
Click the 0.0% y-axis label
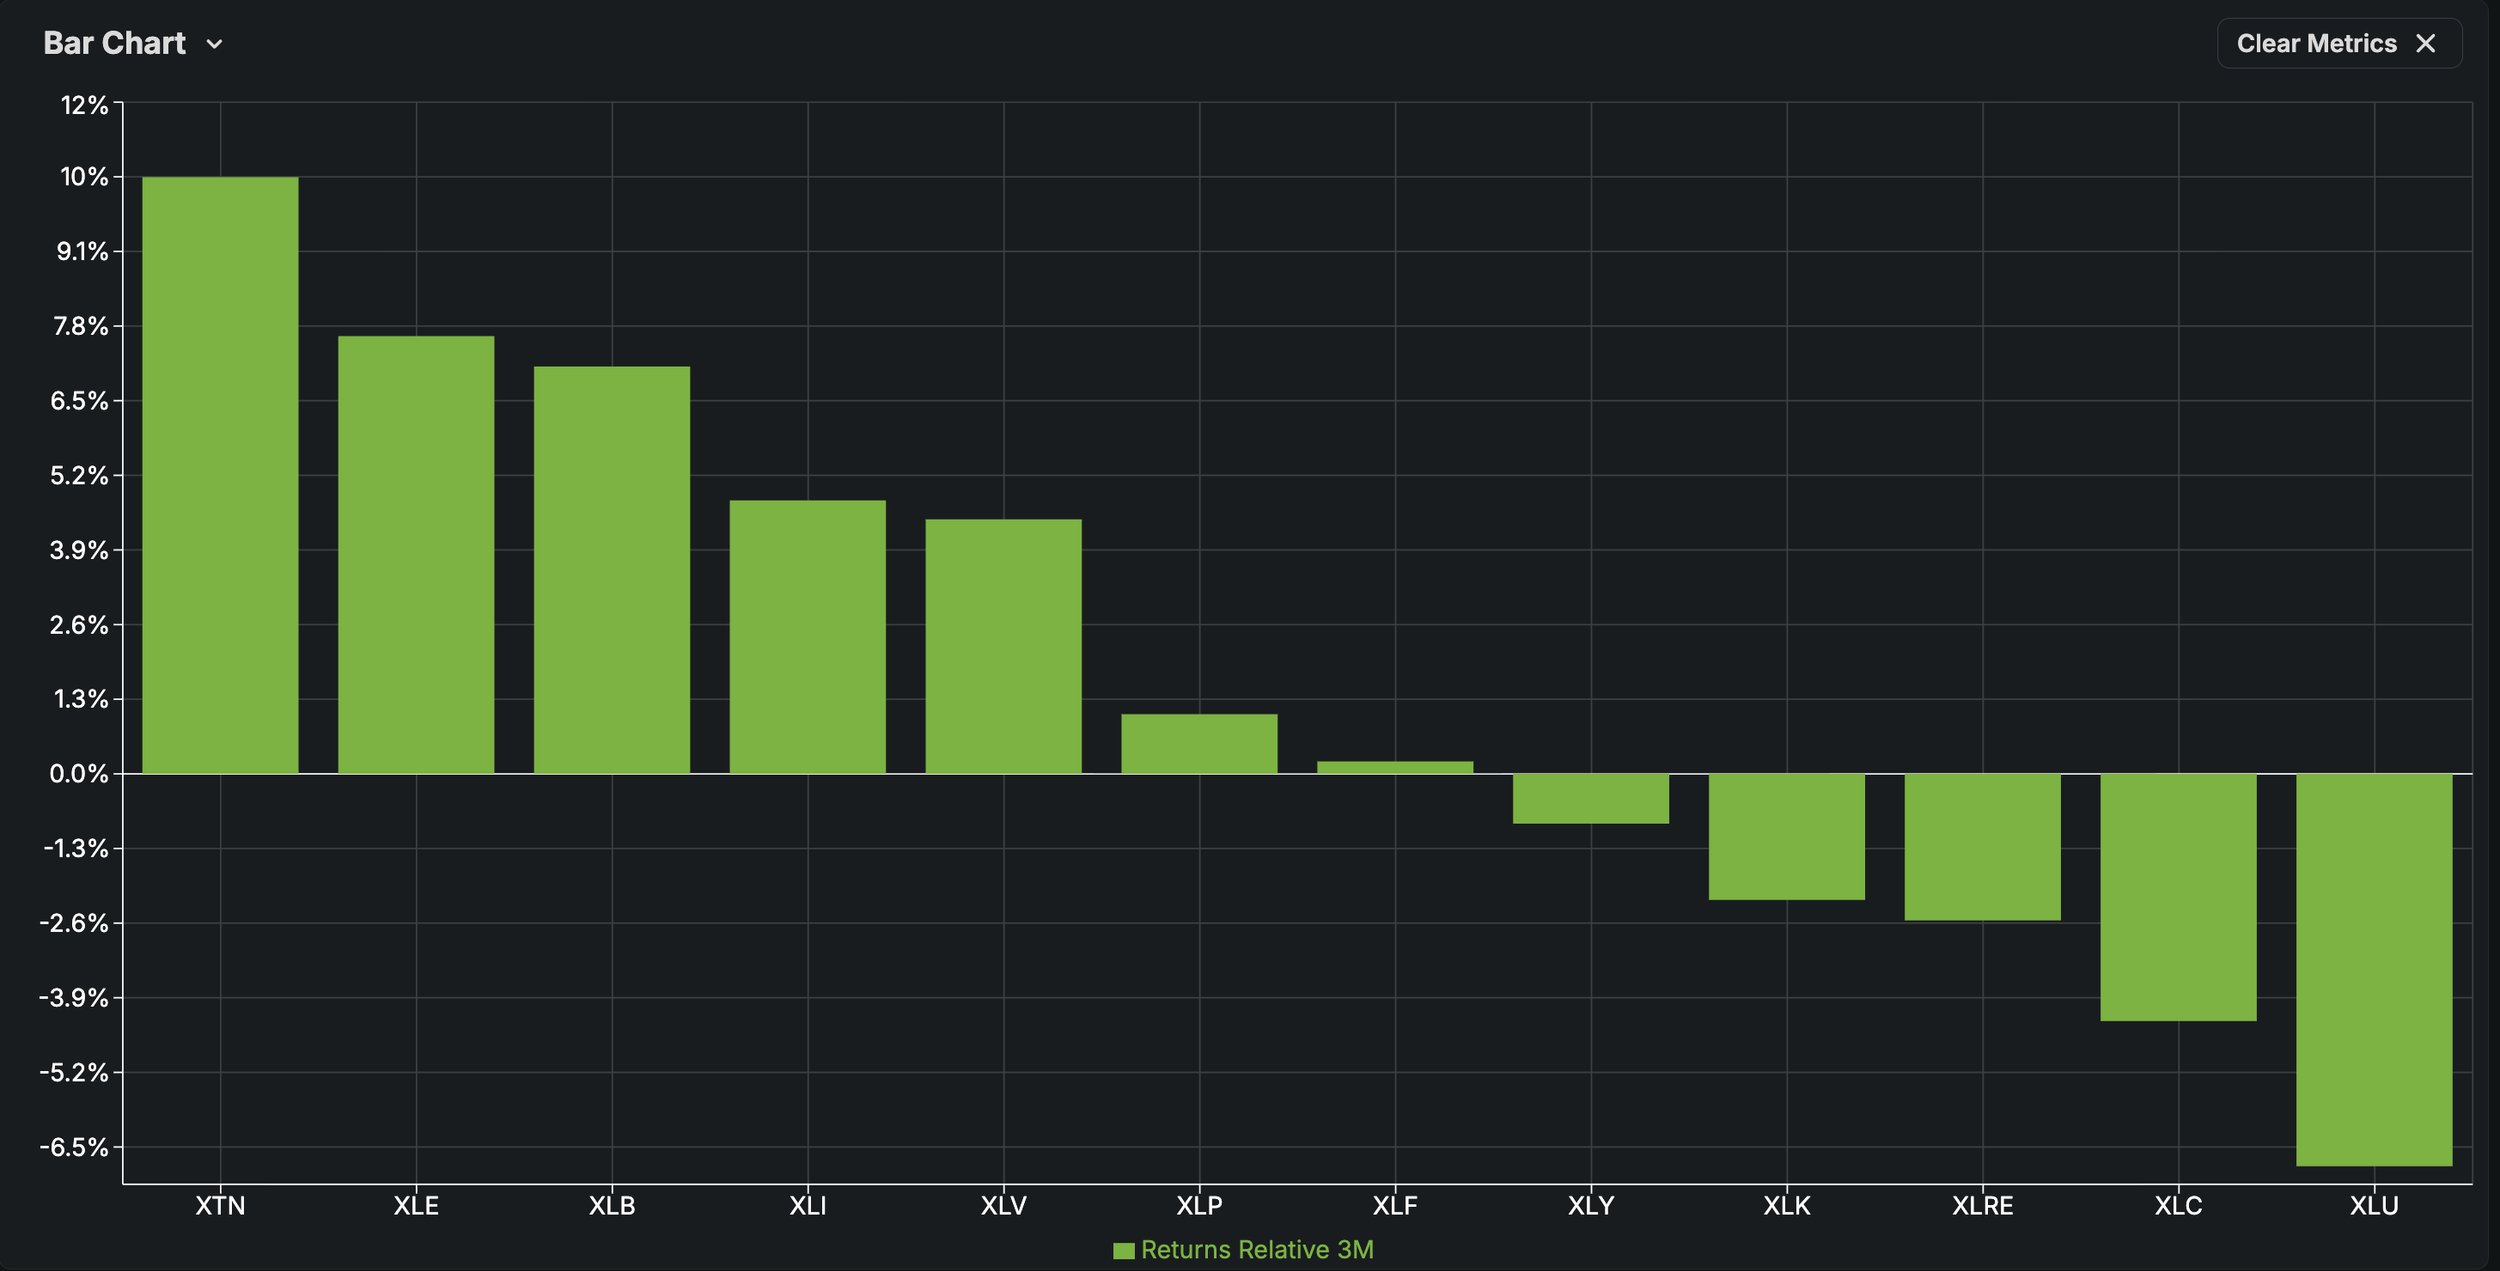point(79,774)
